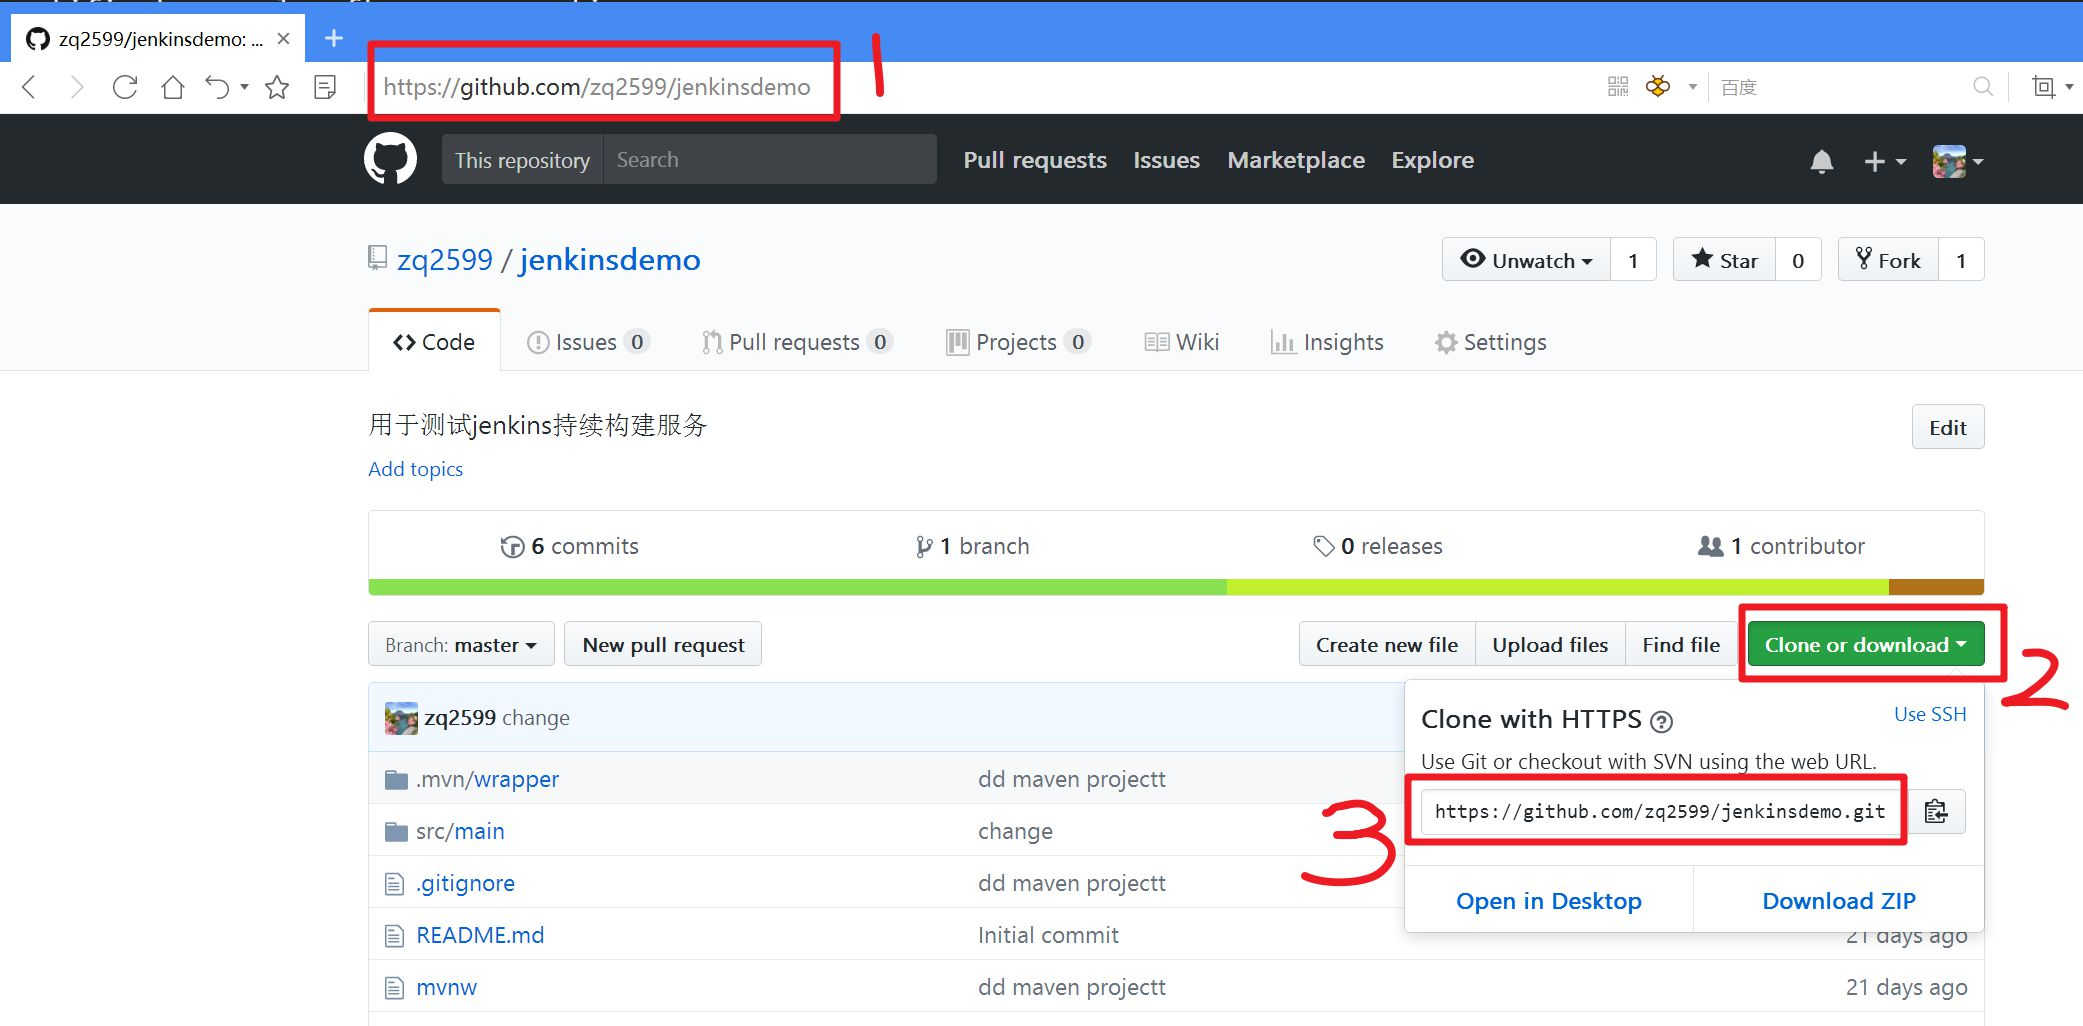This screenshot has height=1026, width=2083.
Task: Click the browser address bar URL
Action: 597,87
